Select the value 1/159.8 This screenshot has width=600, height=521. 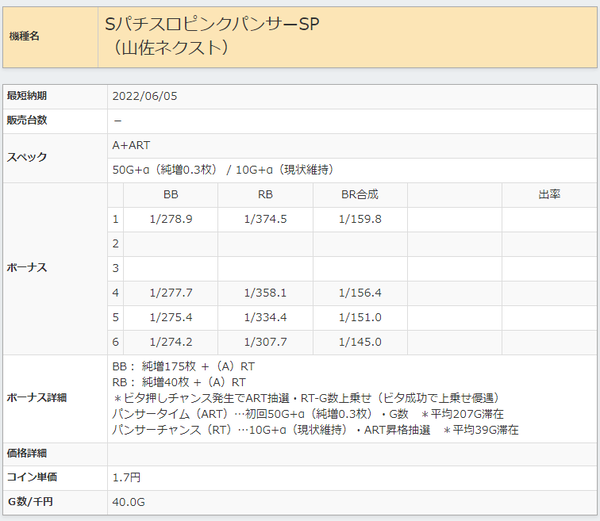[360, 219]
